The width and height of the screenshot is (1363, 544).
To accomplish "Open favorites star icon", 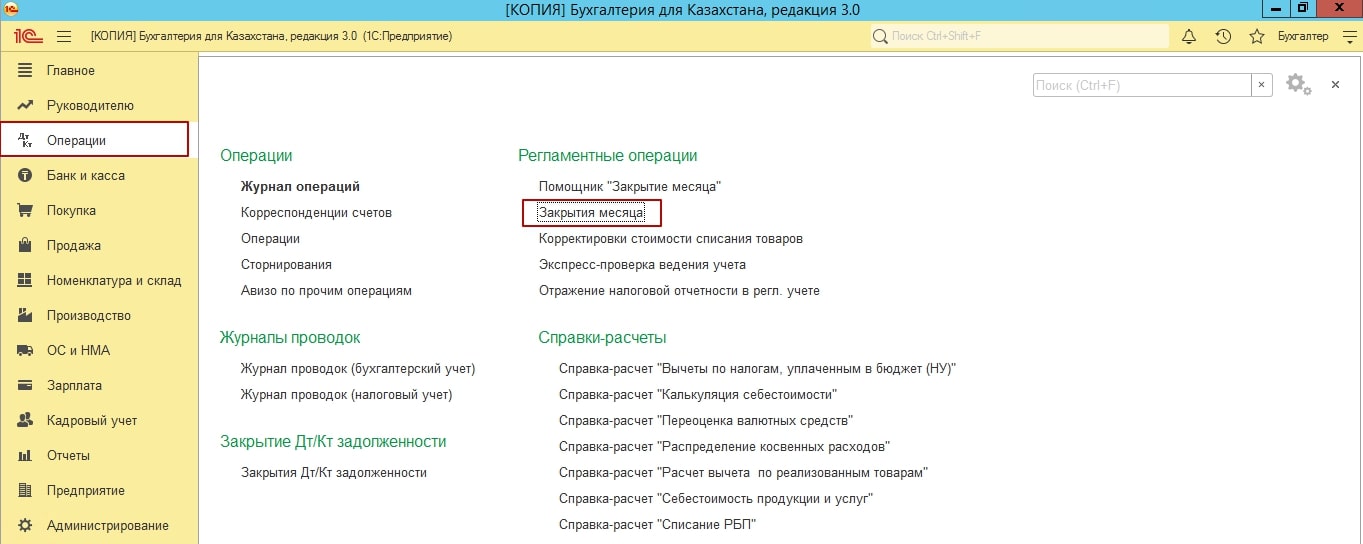I will coord(1257,36).
